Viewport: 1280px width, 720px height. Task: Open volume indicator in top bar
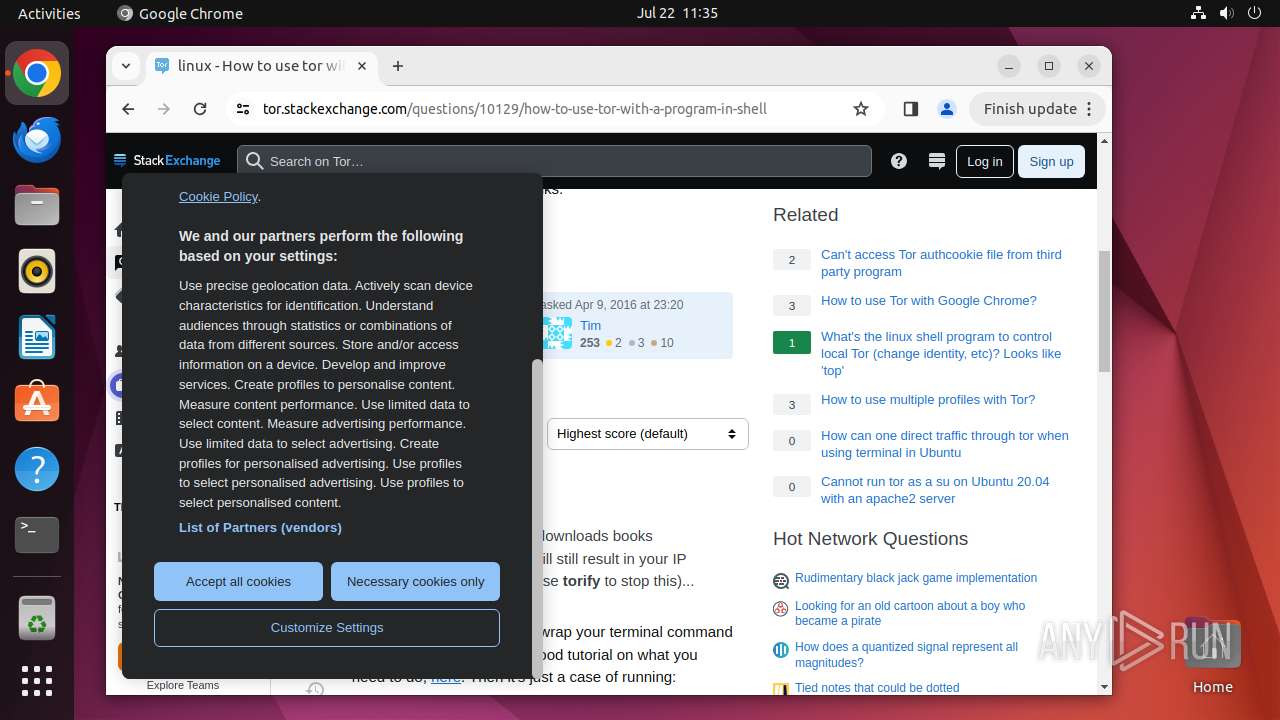point(1227,13)
